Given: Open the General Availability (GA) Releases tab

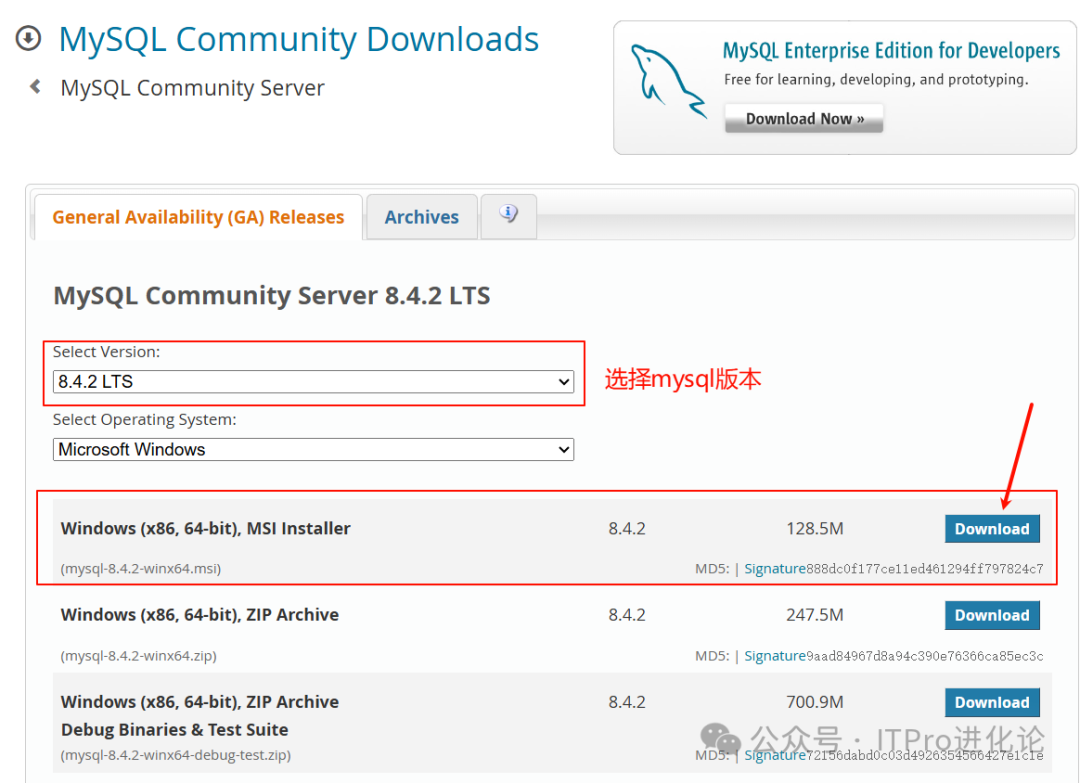Looking at the screenshot, I should [x=198, y=217].
